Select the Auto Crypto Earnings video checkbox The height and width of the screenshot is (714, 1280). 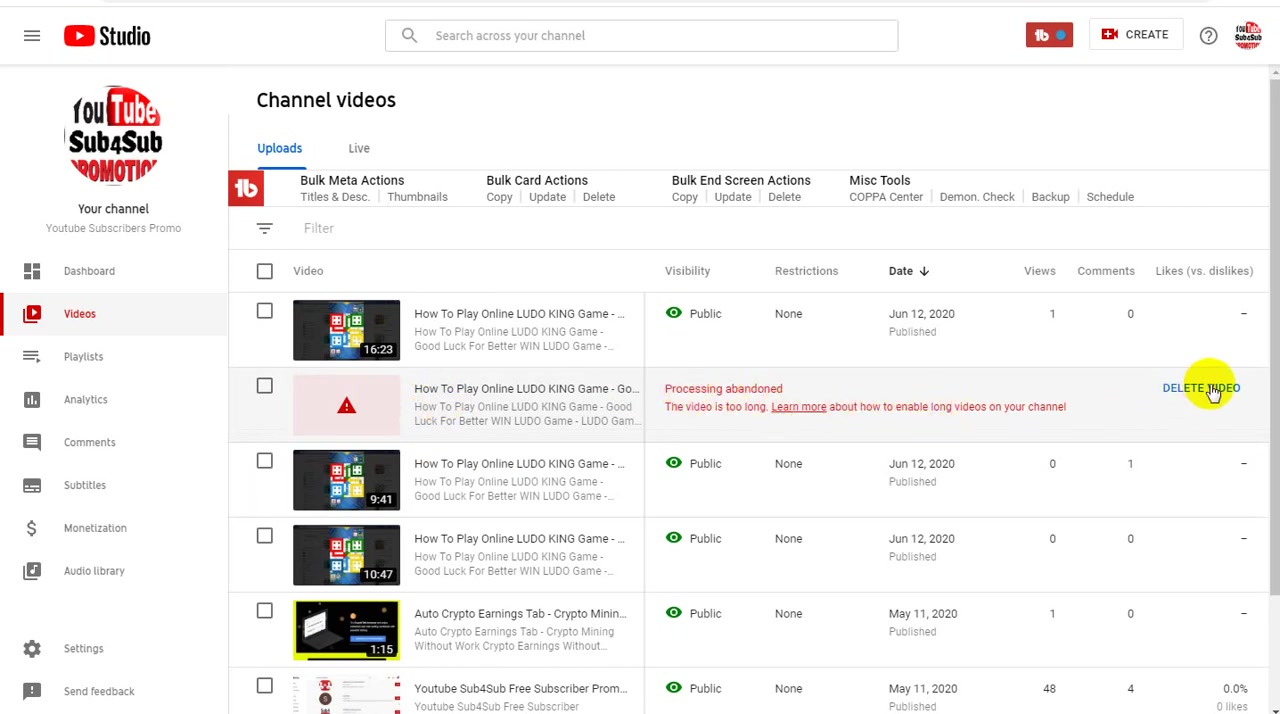(264, 611)
